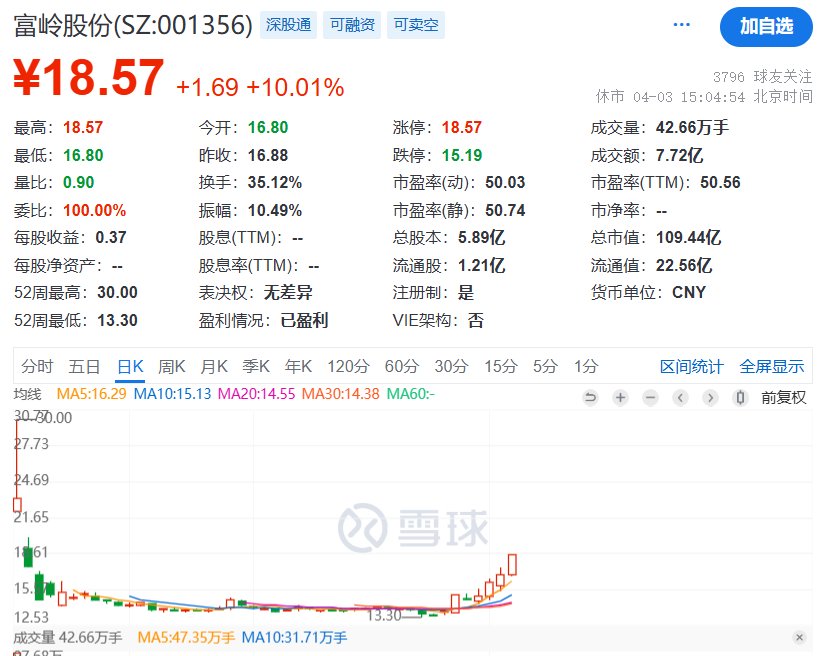The height and width of the screenshot is (656, 825).
Task: Click the reset chart view icon
Action: (x=590, y=398)
